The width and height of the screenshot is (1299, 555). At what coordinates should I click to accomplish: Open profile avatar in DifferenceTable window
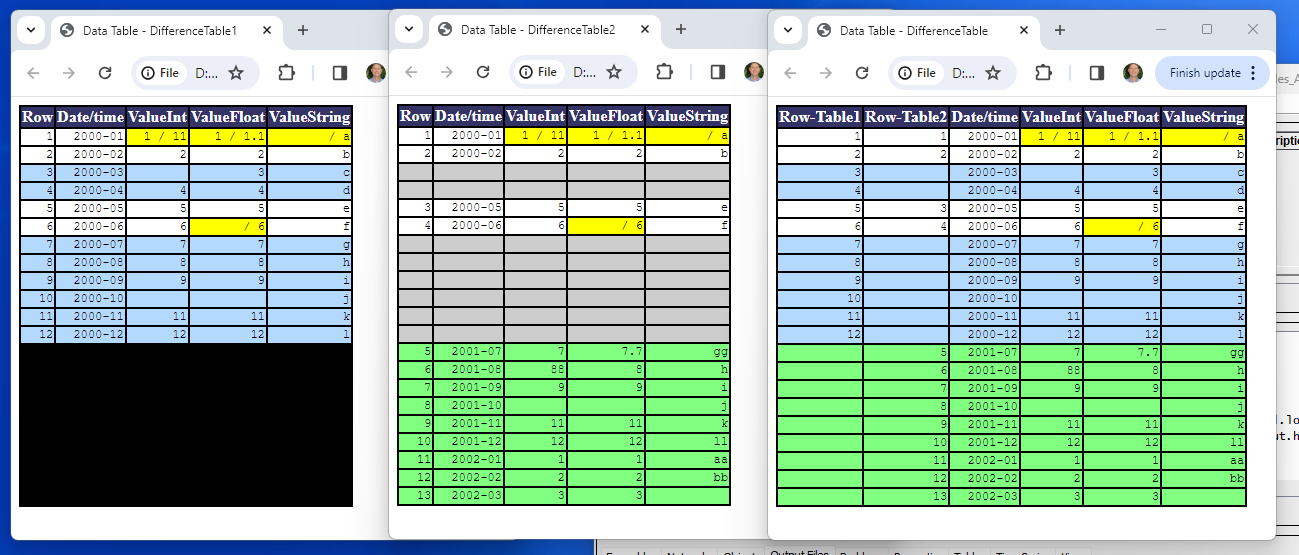[1133, 72]
